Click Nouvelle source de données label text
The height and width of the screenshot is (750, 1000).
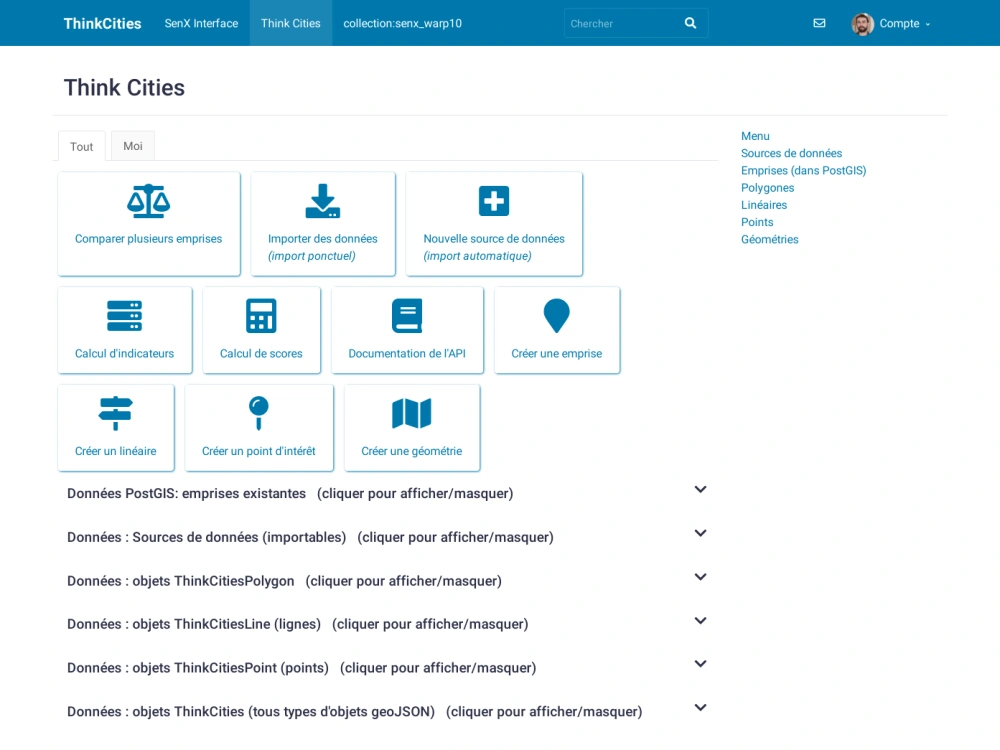[x=494, y=239]
